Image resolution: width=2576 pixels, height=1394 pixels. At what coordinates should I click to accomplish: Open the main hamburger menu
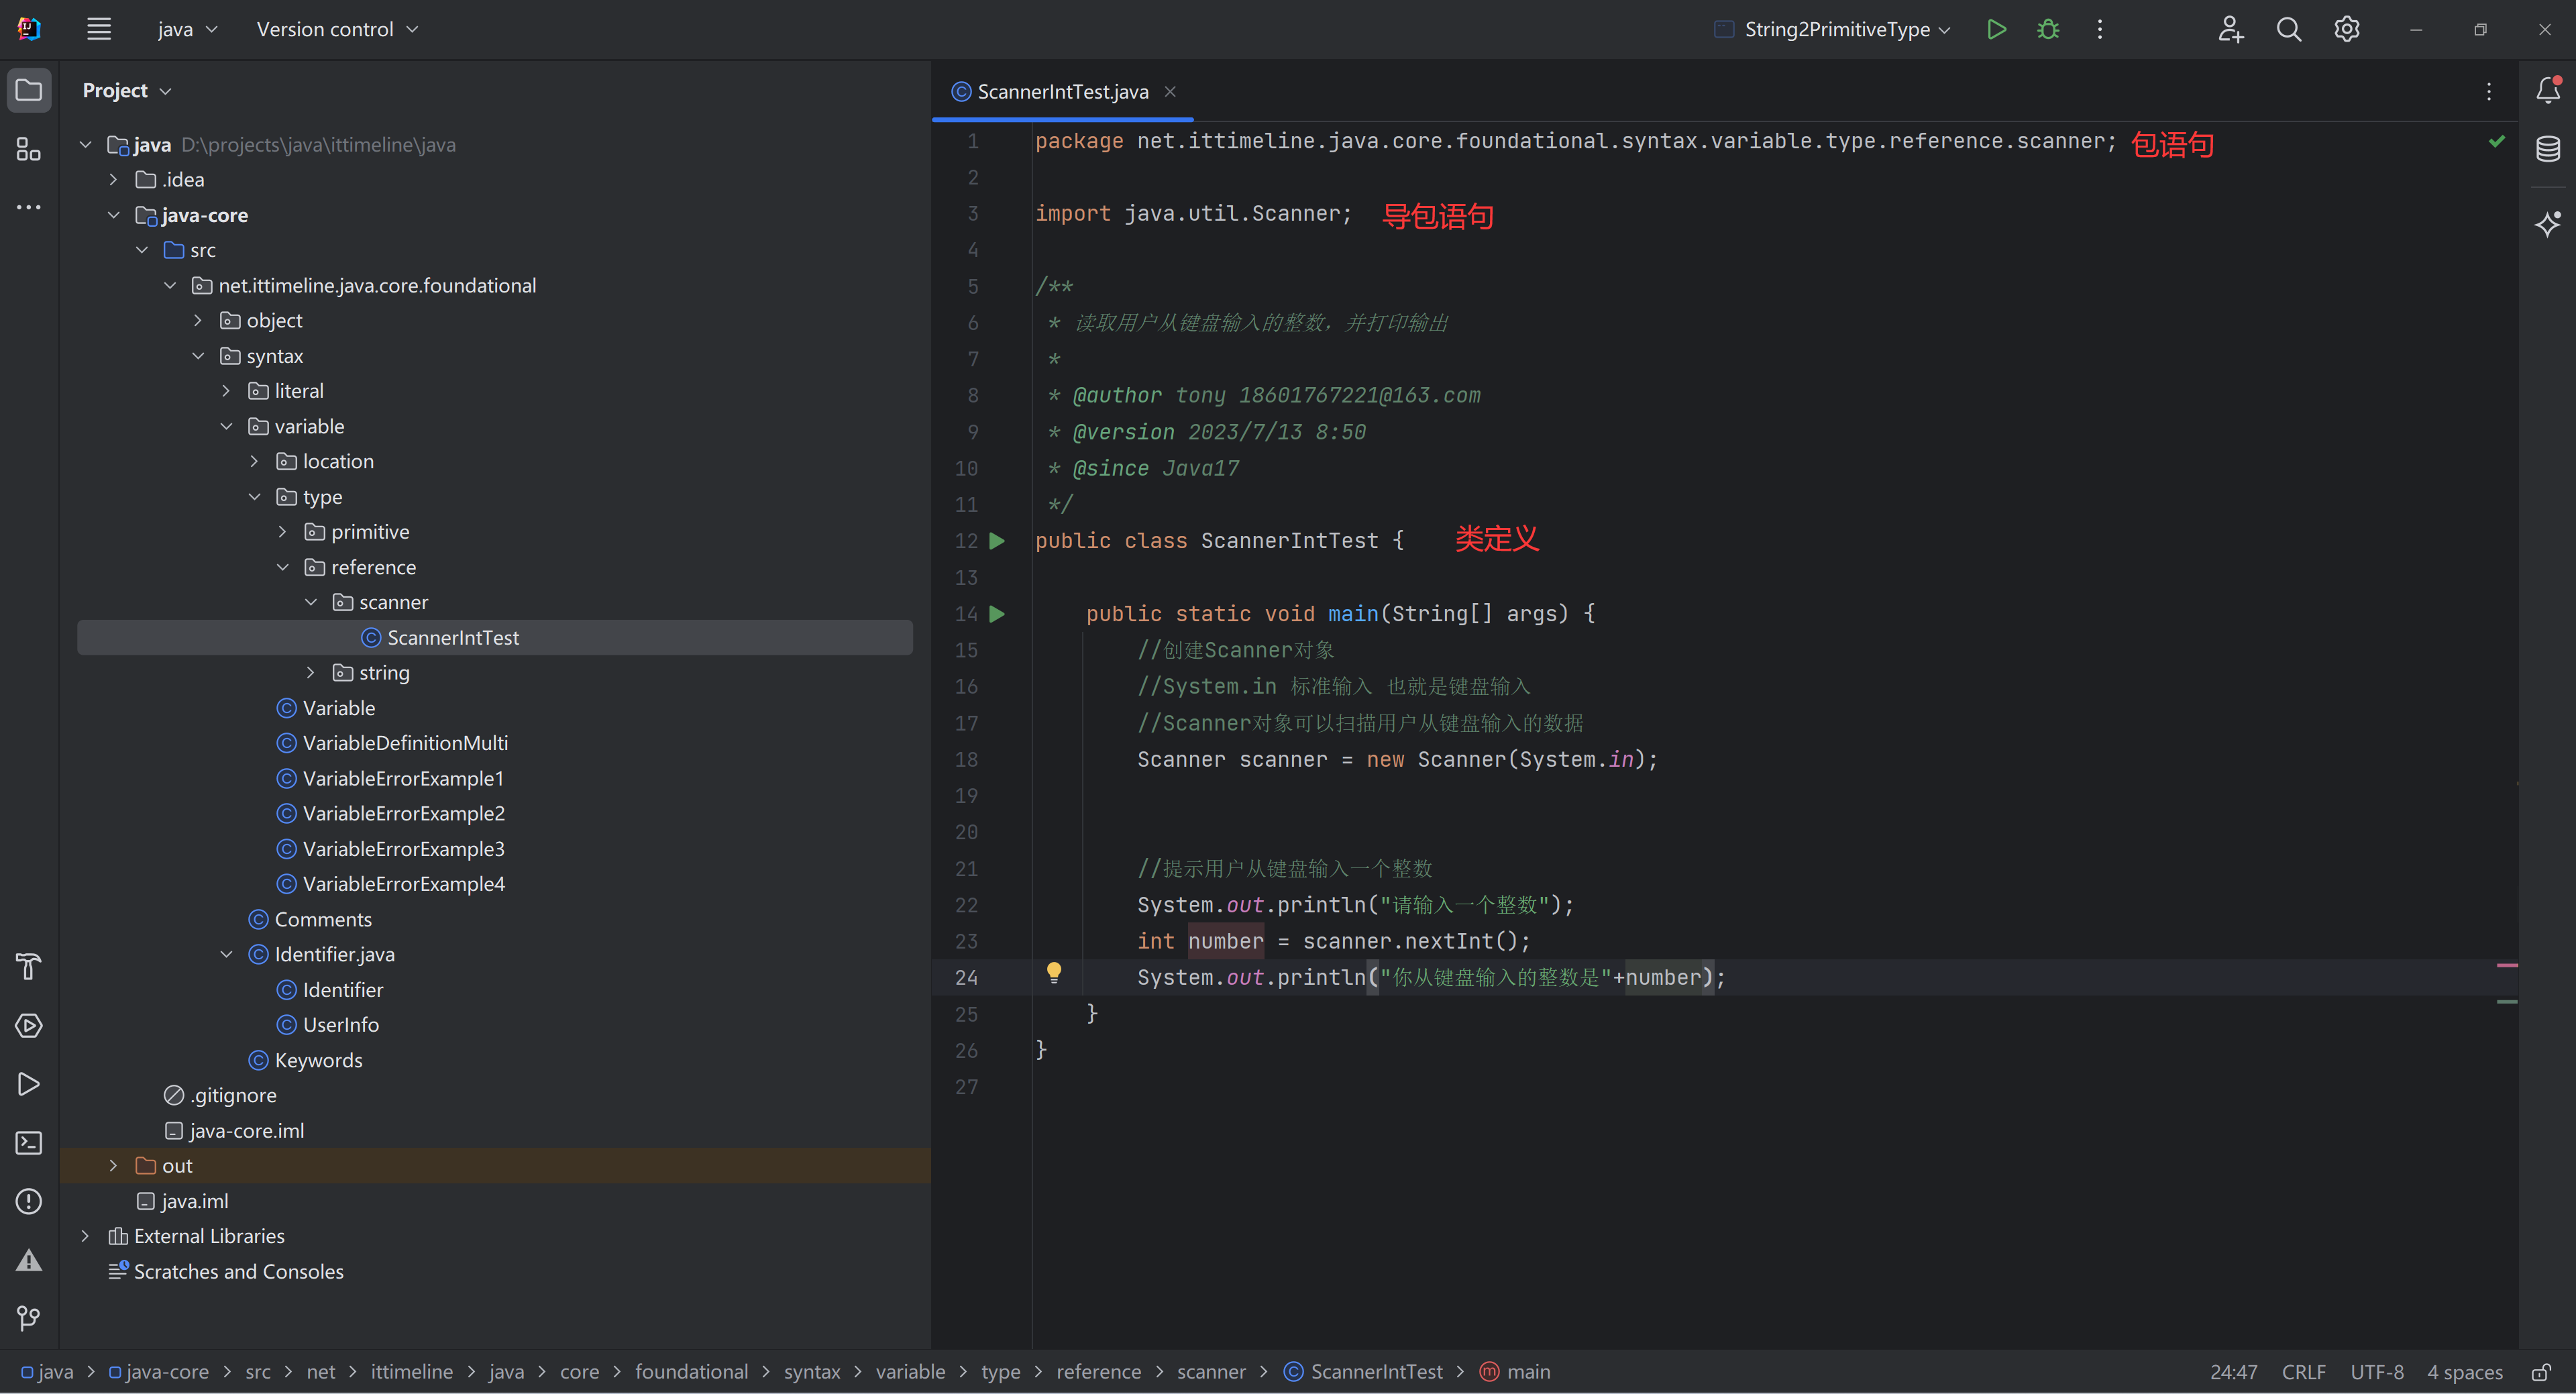pos(98,29)
